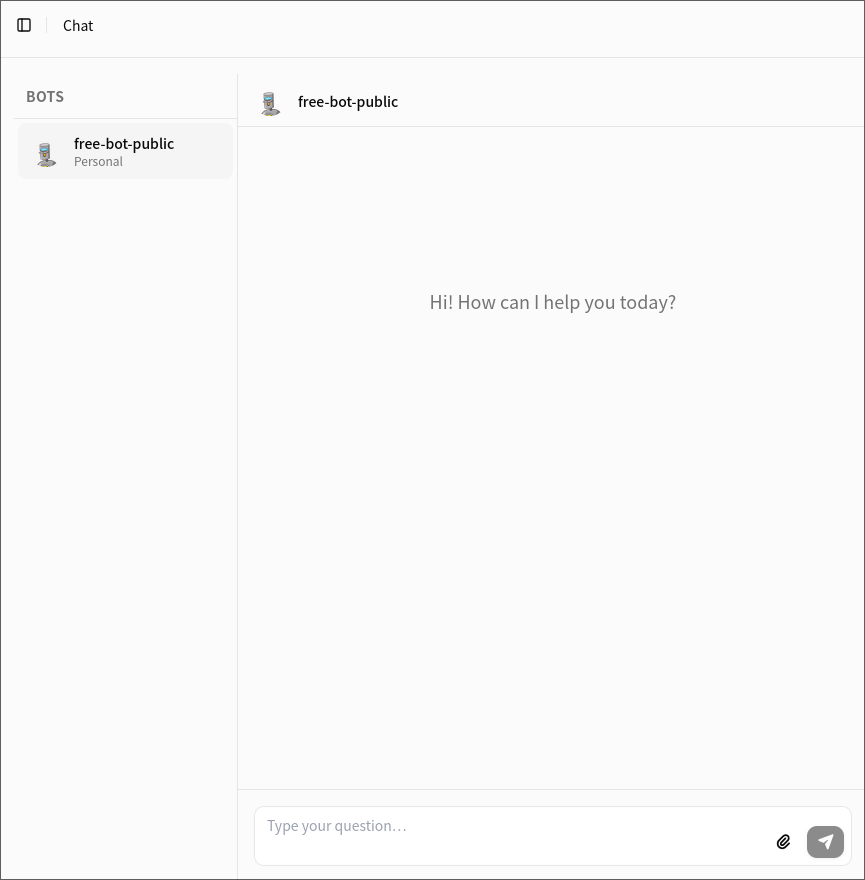Click the robot avatar in the bots list
865x880 pixels.
[x=46, y=153]
